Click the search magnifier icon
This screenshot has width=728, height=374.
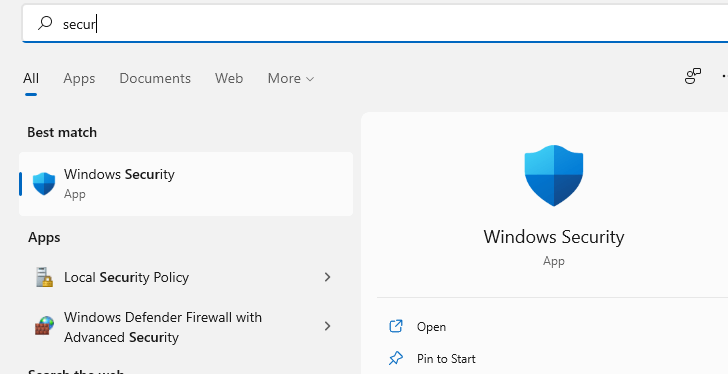coord(45,23)
